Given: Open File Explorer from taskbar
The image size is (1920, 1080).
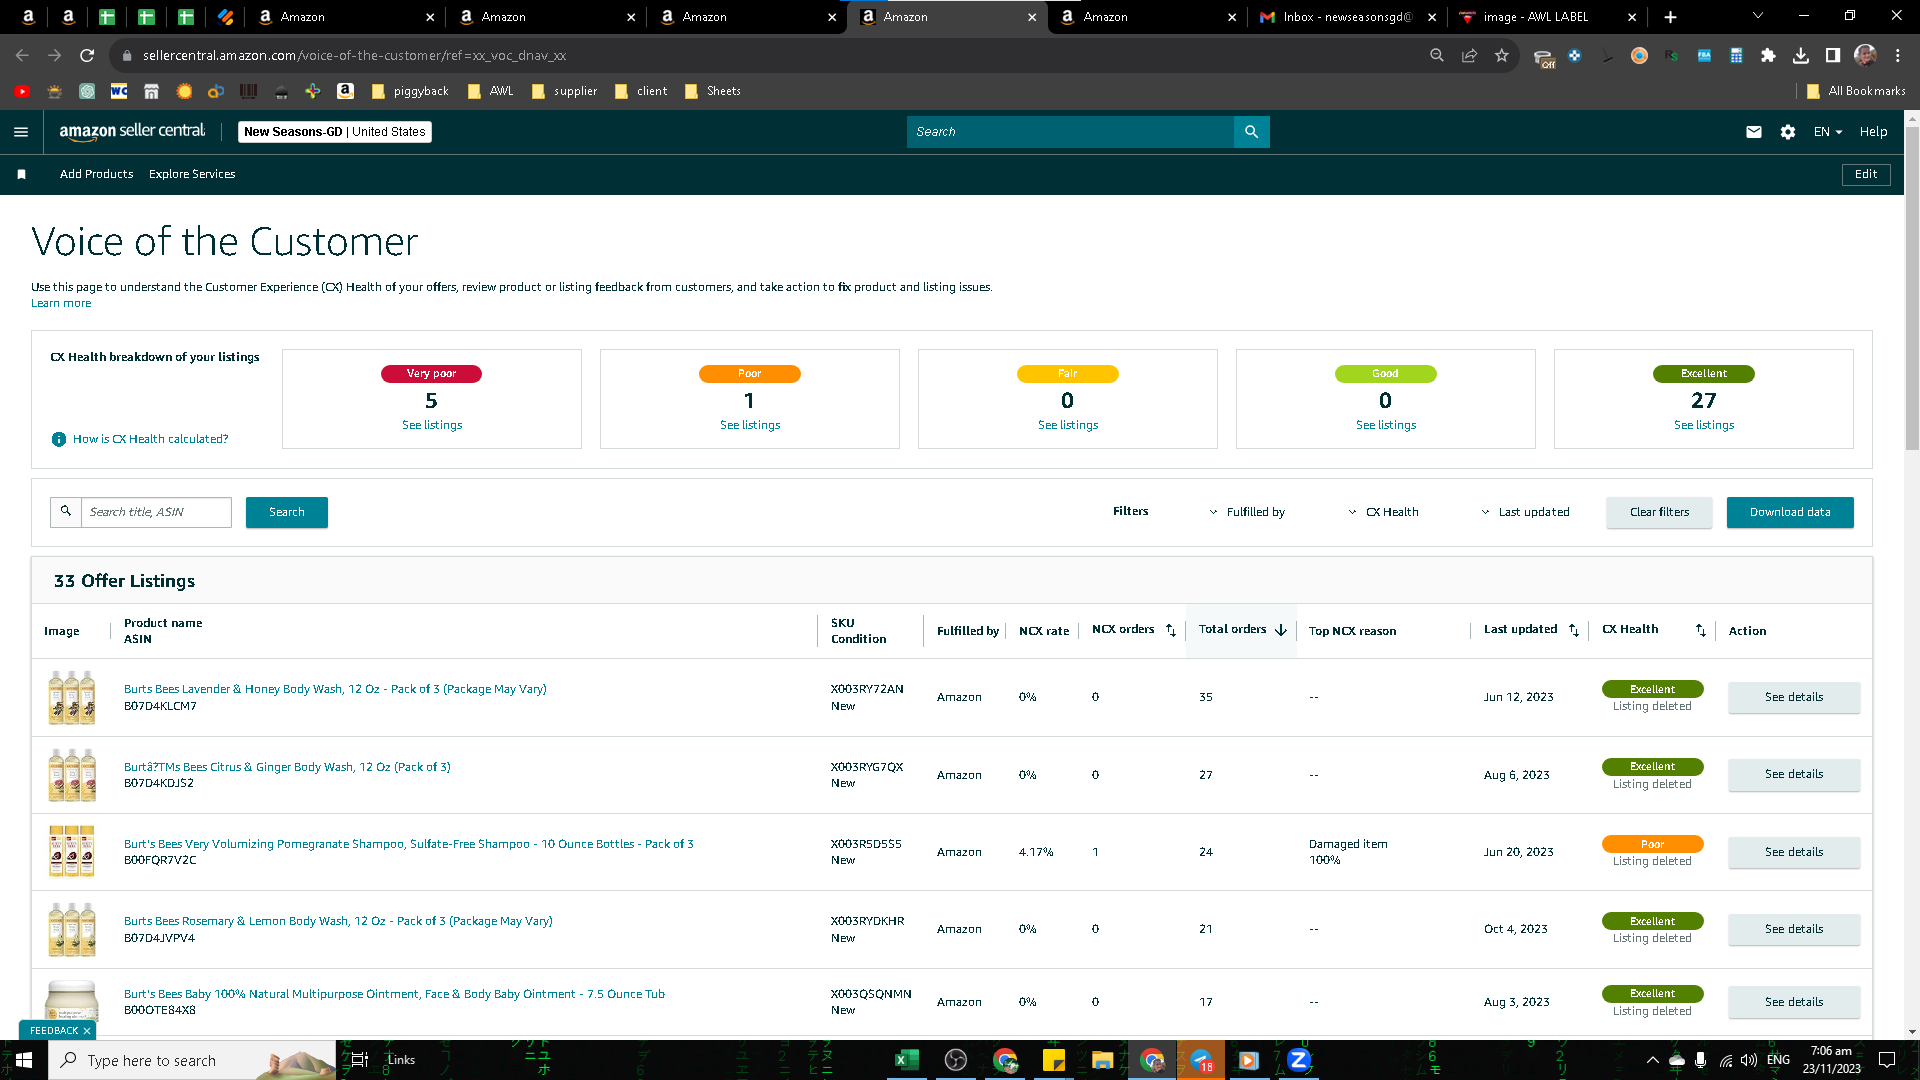Looking at the screenshot, I should click(x=1102, y=1060).
